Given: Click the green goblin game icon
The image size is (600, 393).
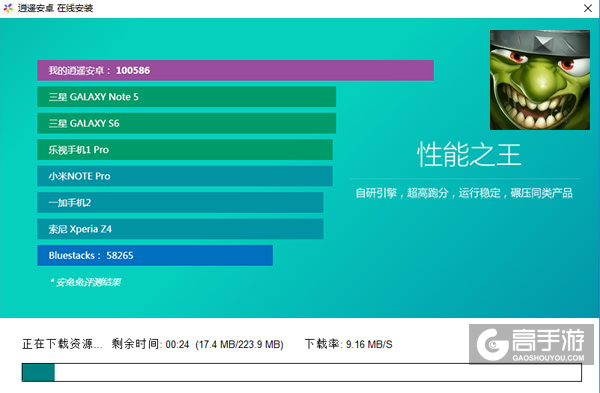Looking at the screenshot, I should click(x=540, y=80).
